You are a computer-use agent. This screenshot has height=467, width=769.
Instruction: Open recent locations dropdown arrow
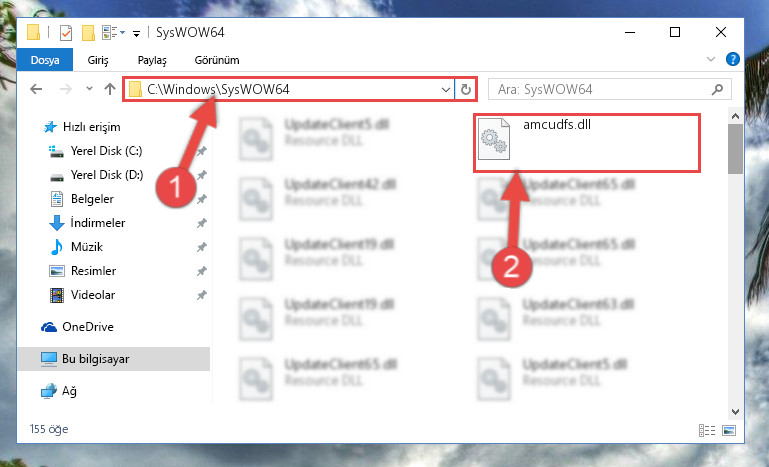[89, 89]
